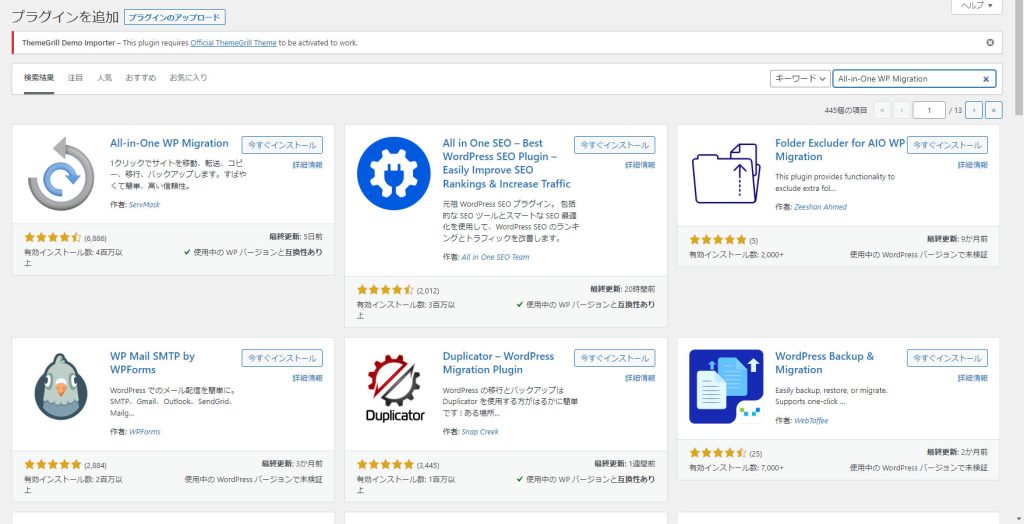Image resolution: width=1024 pixels, height=524 pixels.
Task: Open the WP Mail SMTP by WPForms title
Action: [152, 363]
